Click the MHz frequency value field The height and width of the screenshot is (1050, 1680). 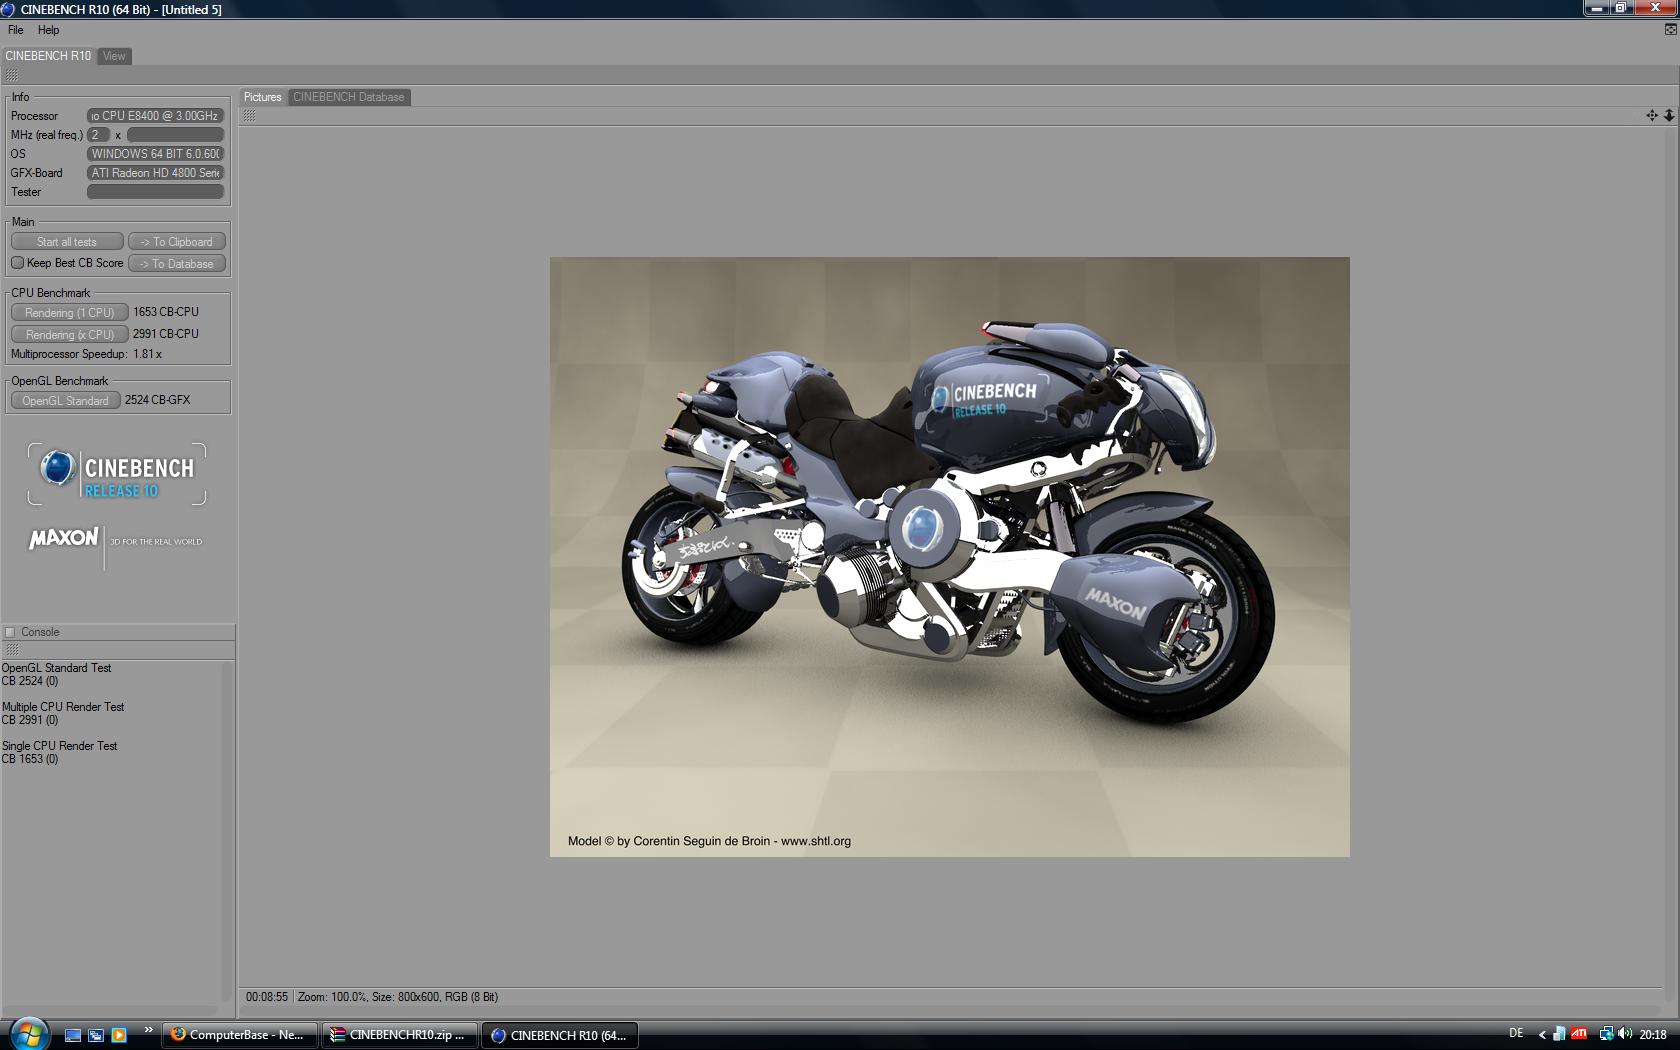(175, 135)
